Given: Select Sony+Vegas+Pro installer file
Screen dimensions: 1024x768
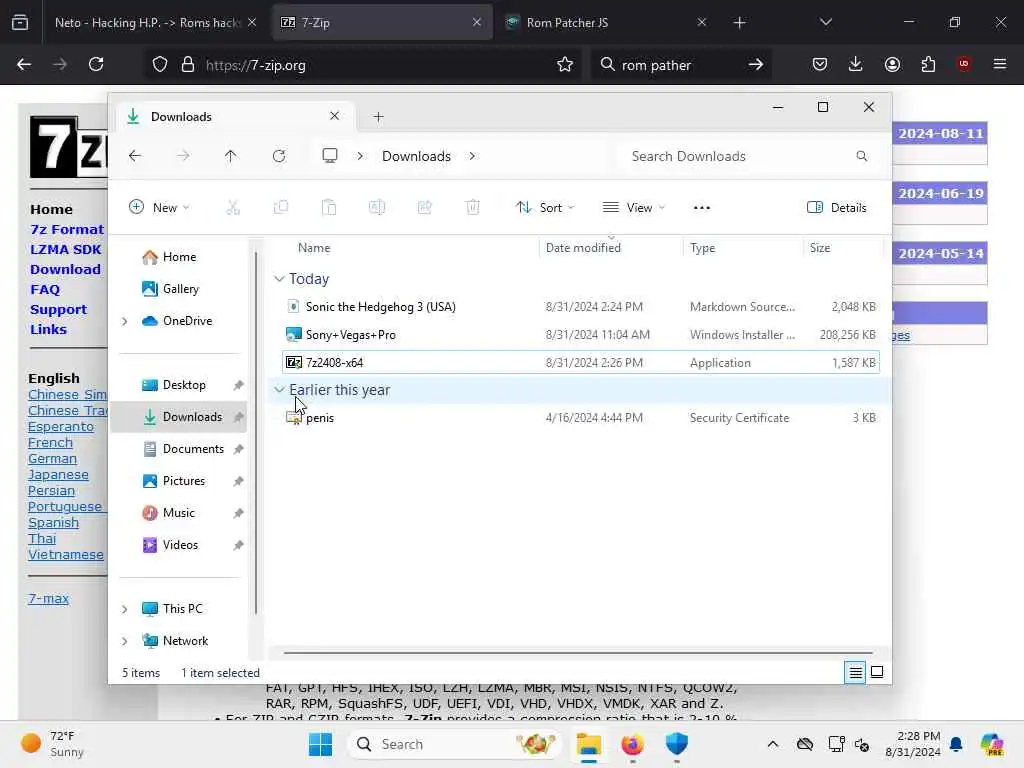Looking at the screenshot, I should 581,334.
